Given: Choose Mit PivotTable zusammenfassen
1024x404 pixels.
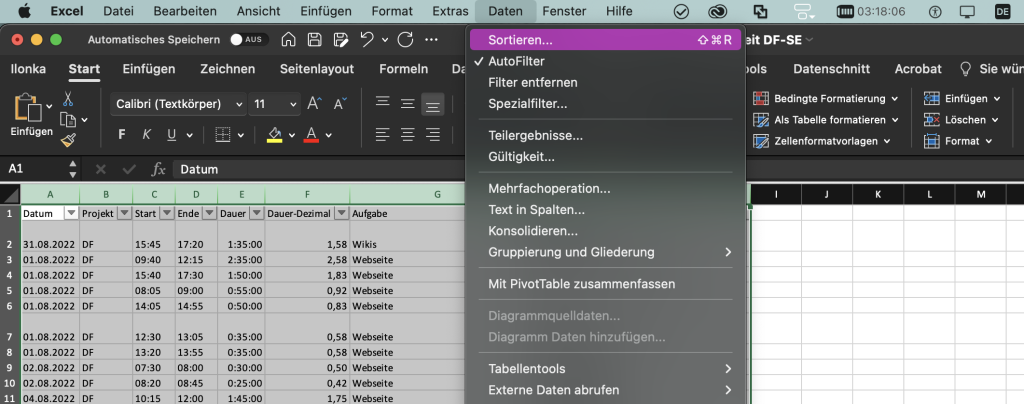Looking at the screenshot, I should (581, 283).
